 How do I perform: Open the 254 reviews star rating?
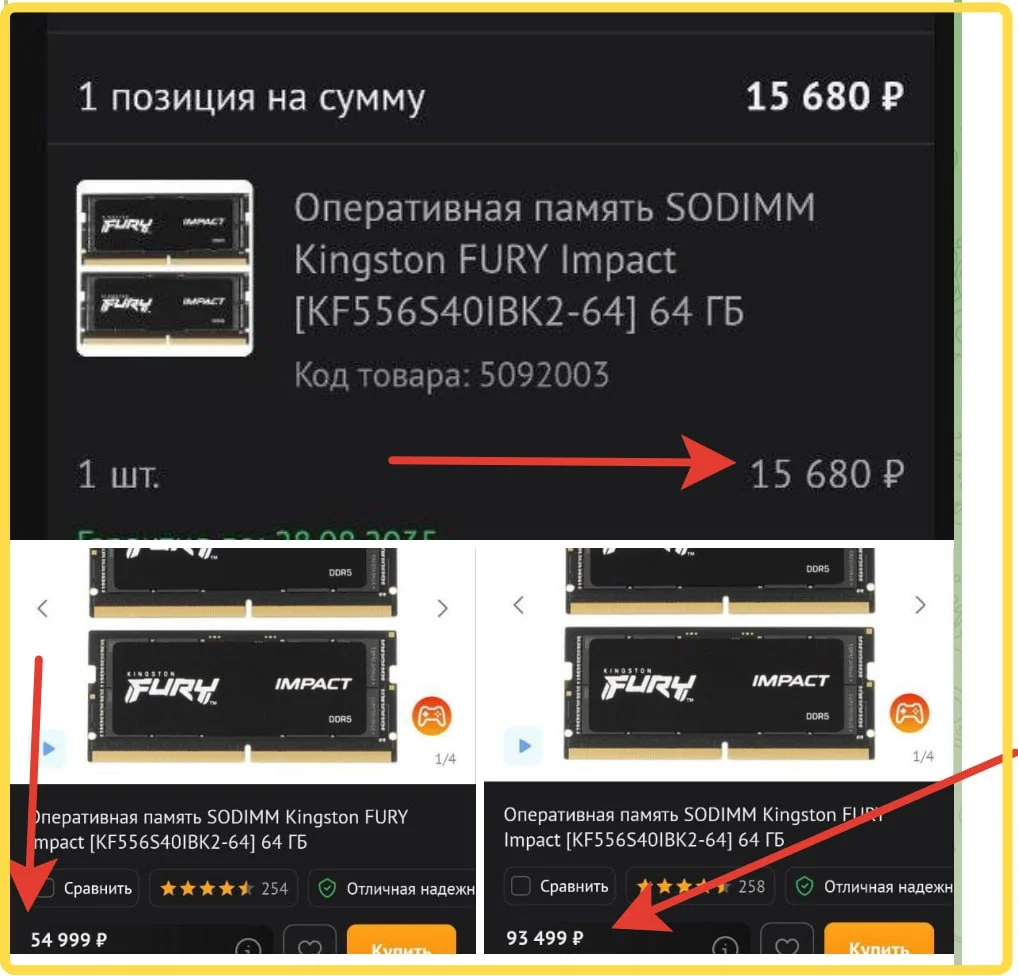click(223, 888)
